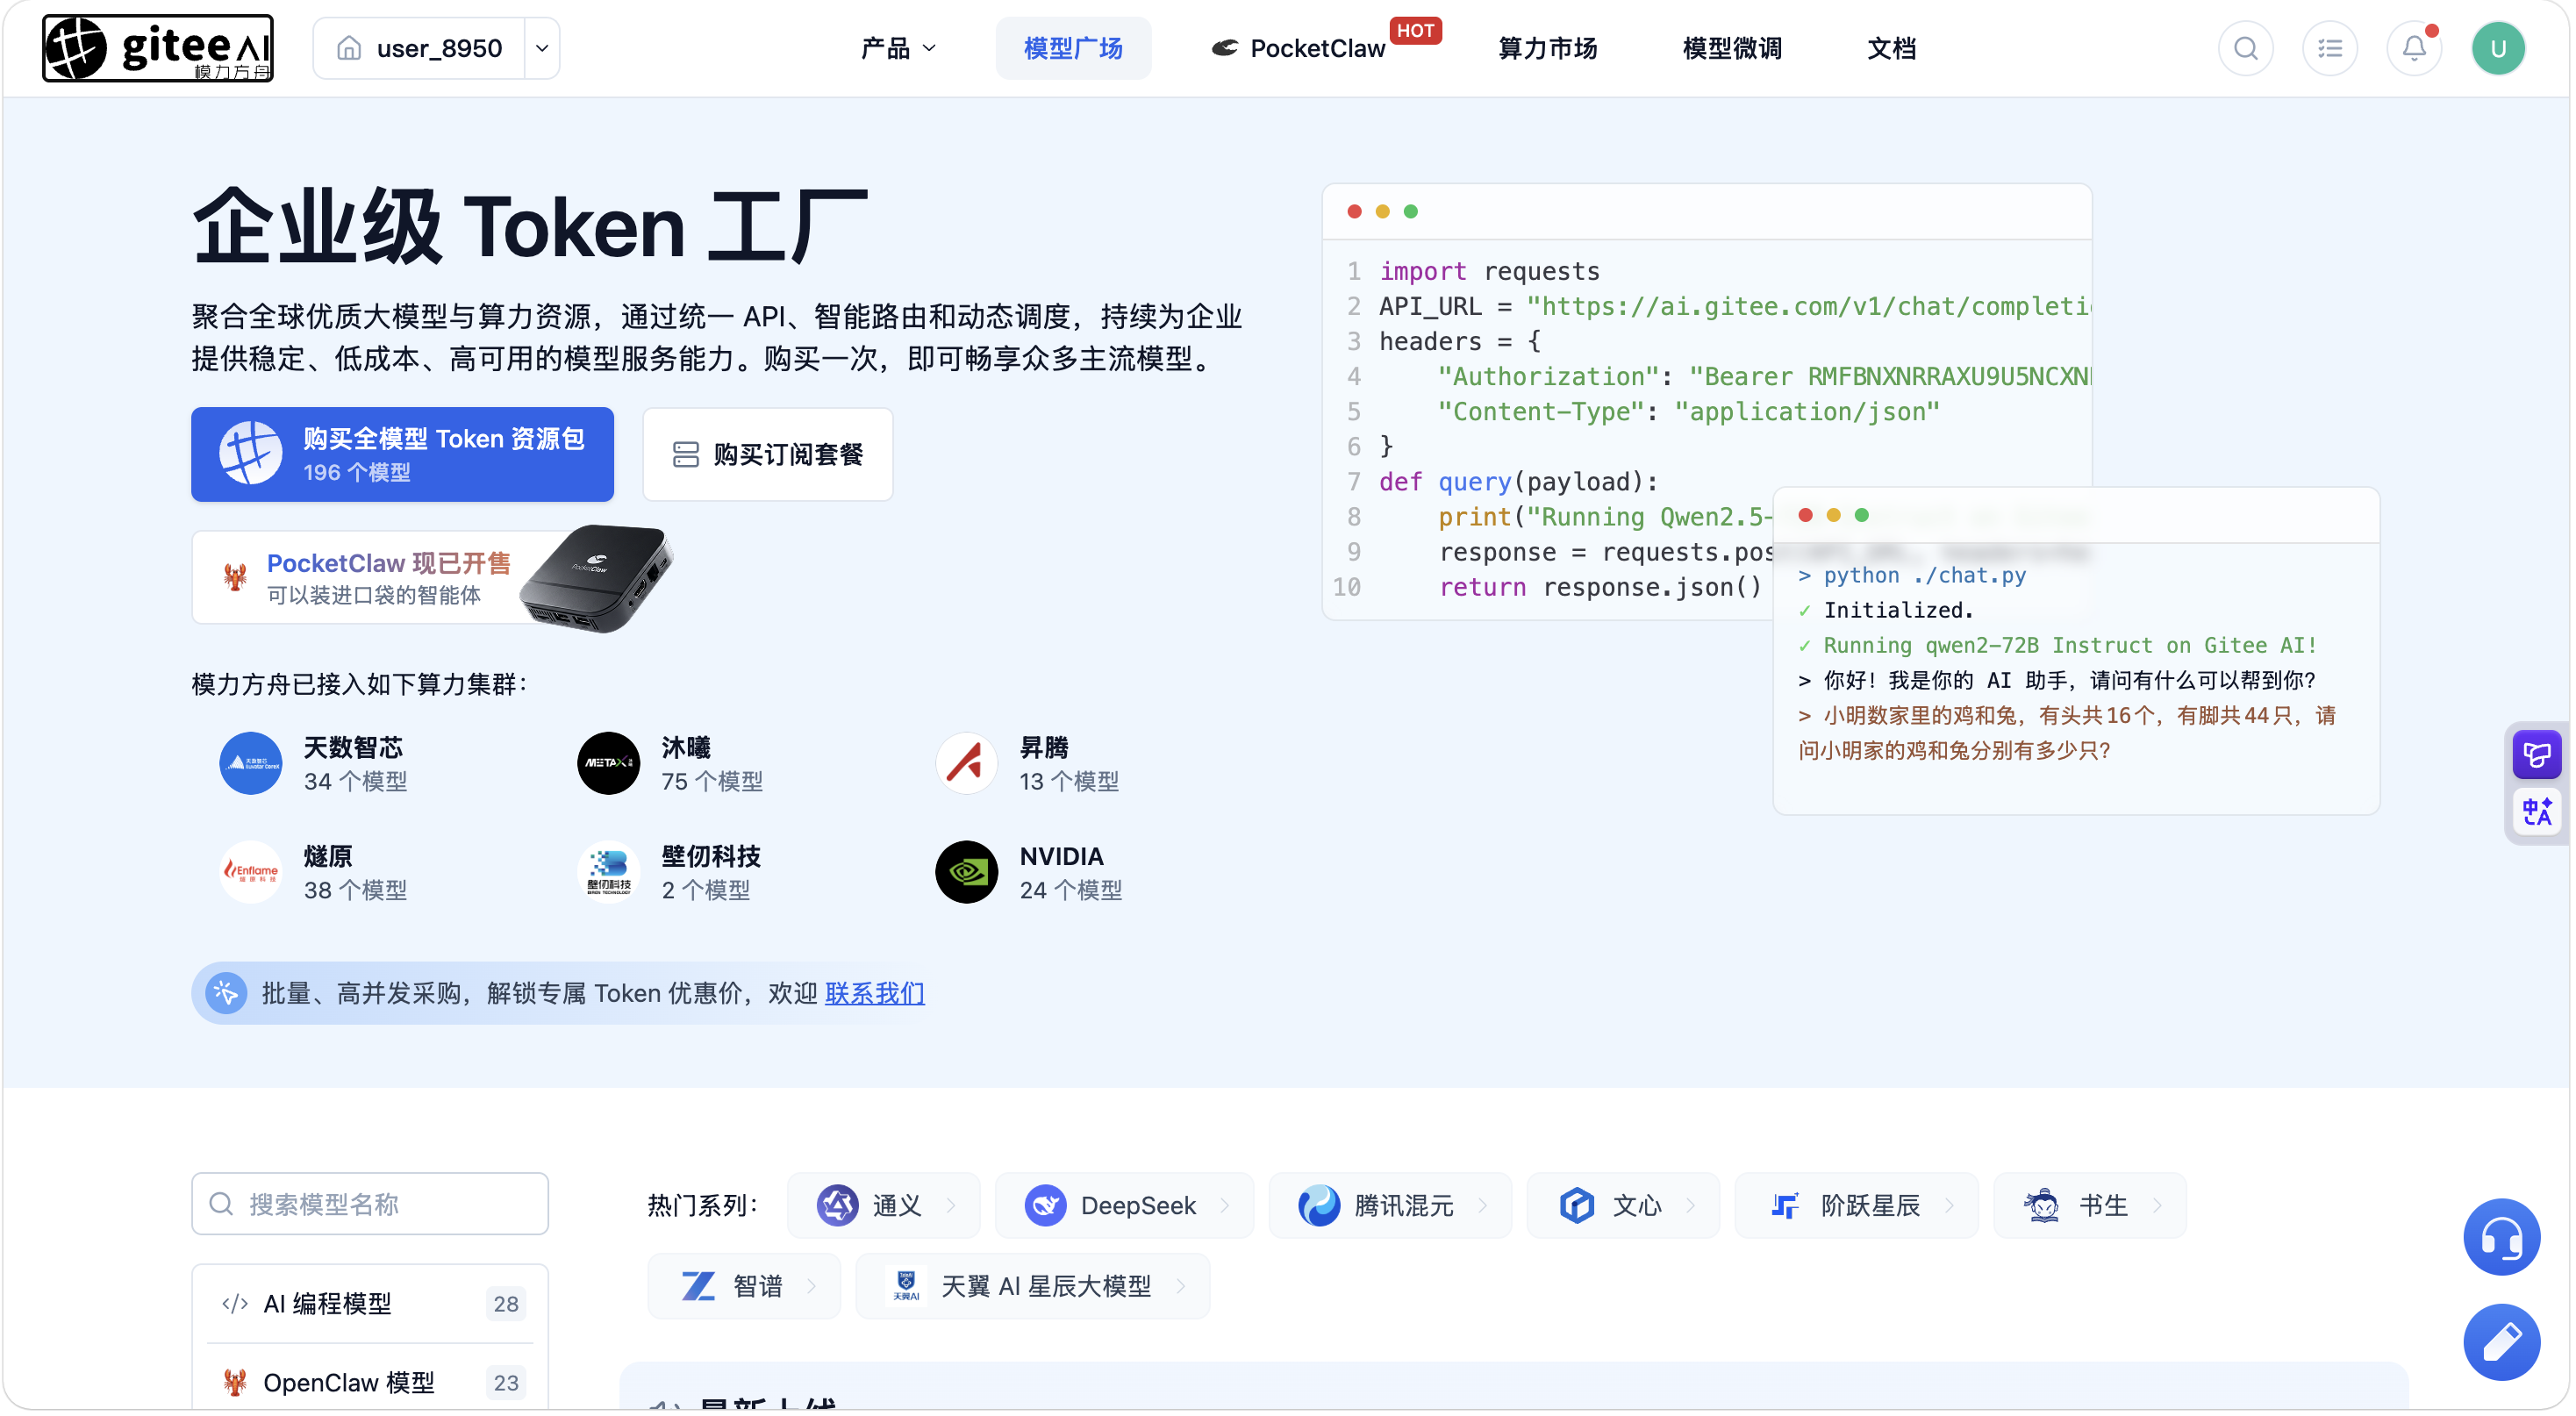Go to 算力市场 in navigation
Image resolution: width=2576 pixels, height=1416 pixels.
tap(1547, 48)
